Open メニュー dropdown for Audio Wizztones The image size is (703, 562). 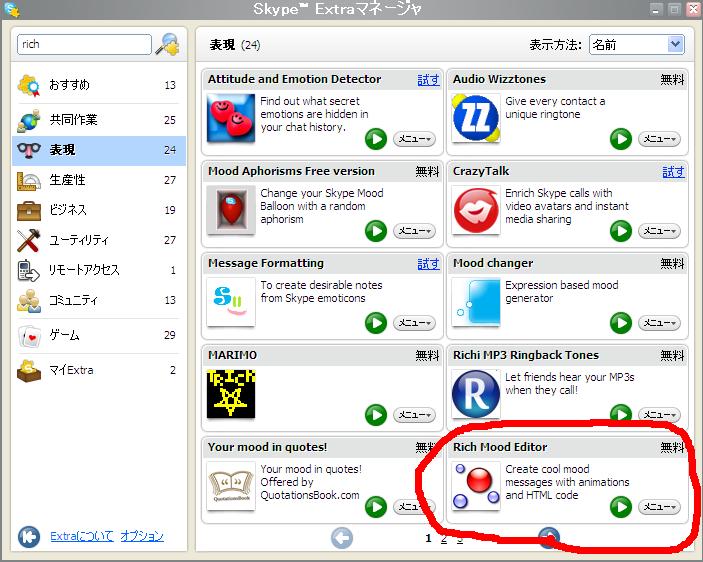660,139
